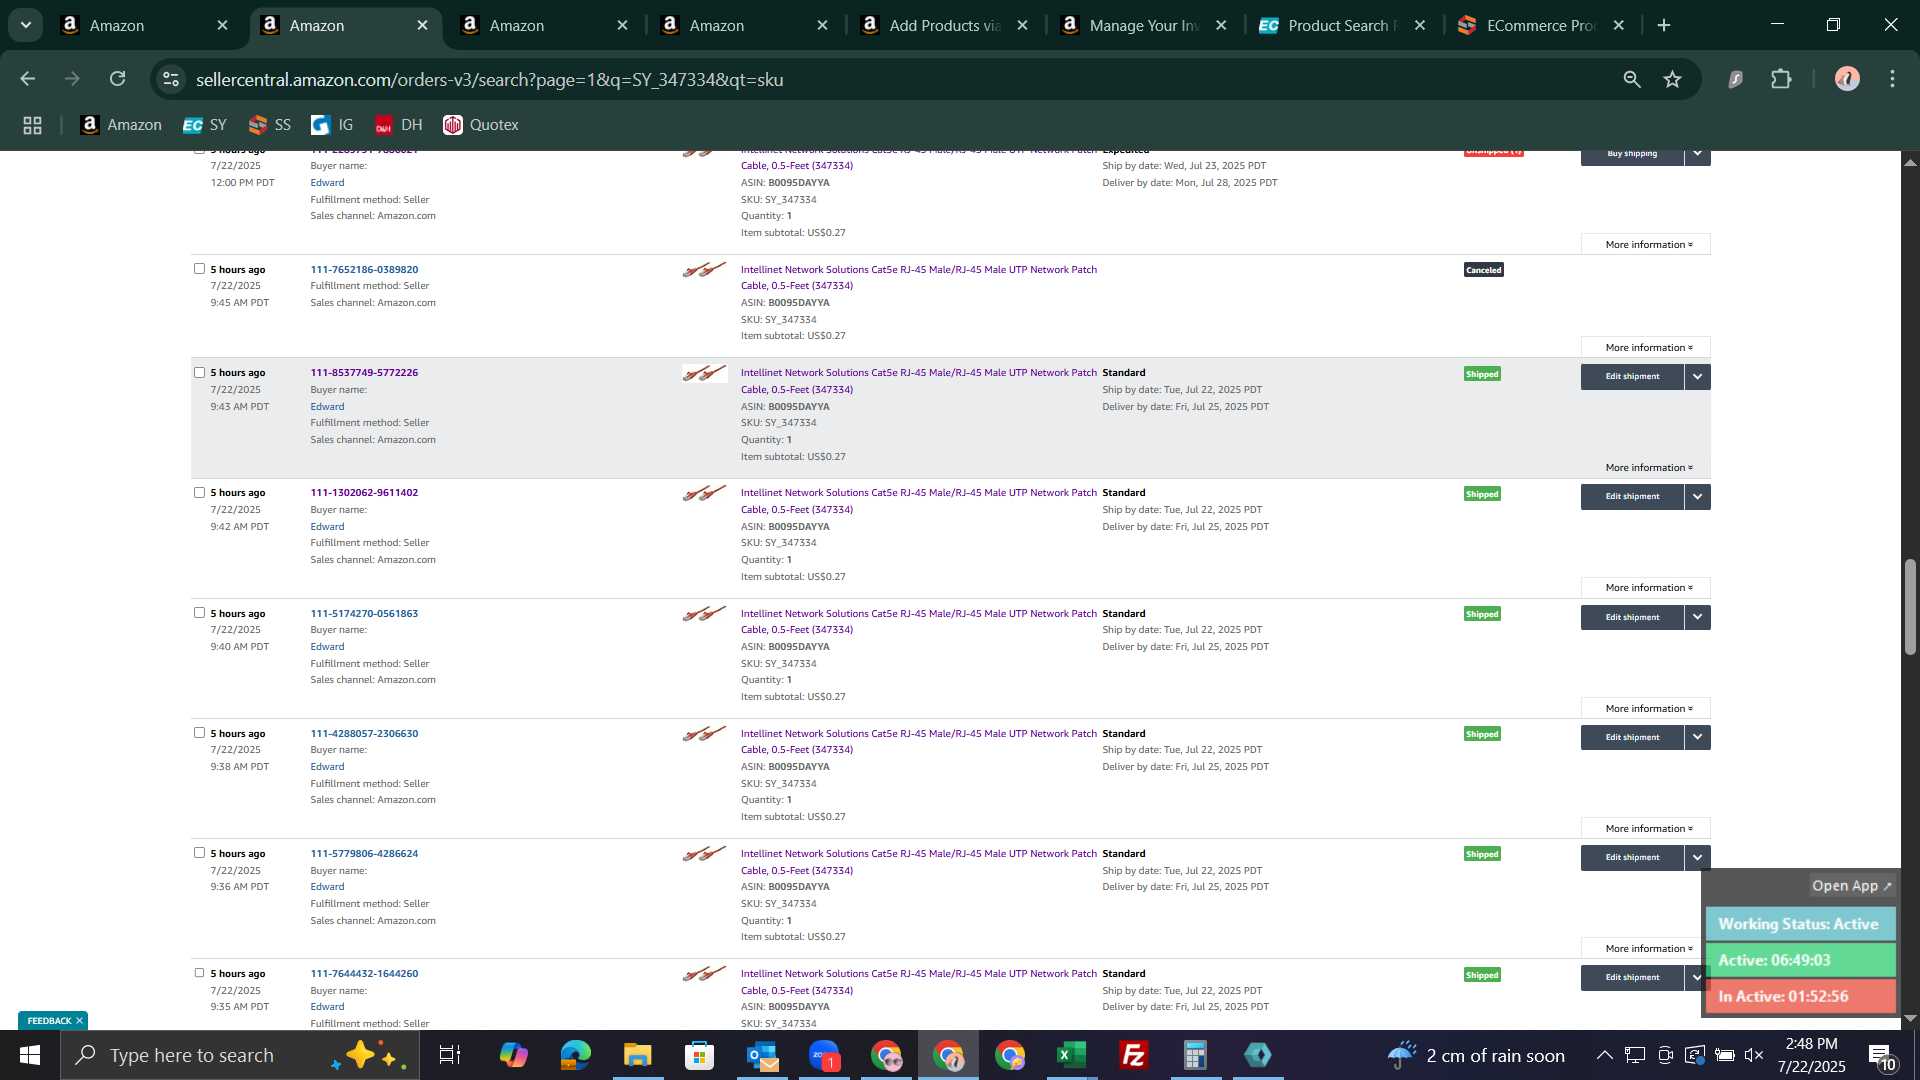Open the browser extensions puzzle icon

click(1782, 79)
